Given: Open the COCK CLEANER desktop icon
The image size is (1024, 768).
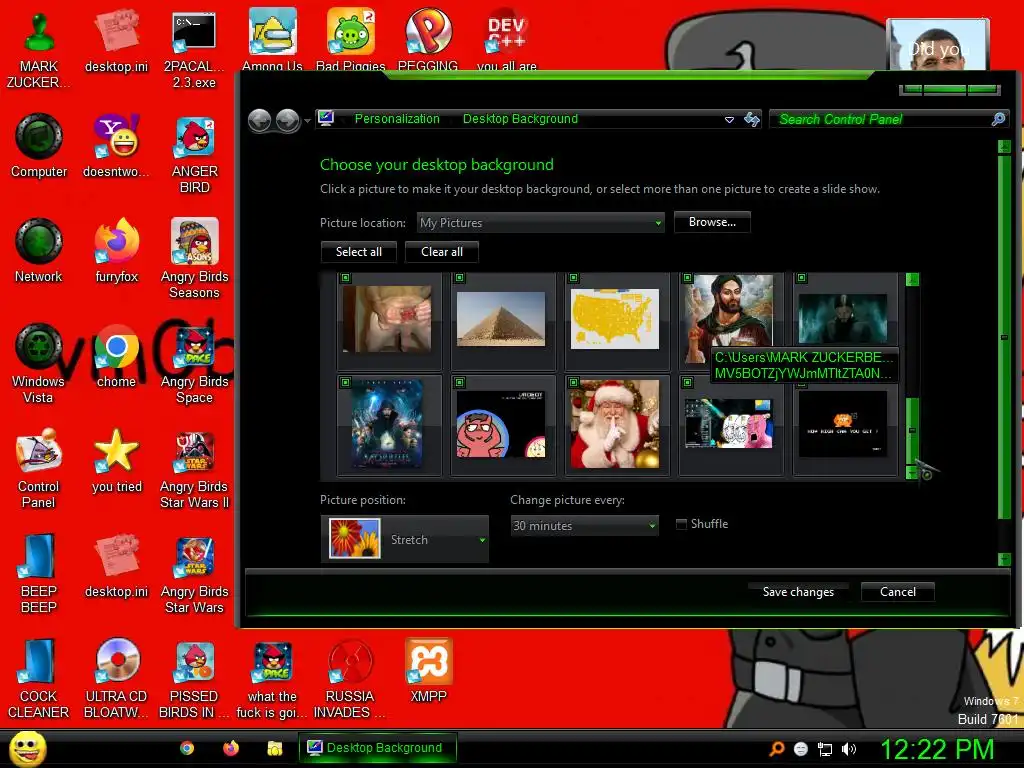Looking at the screenshot, I should (39, 679).
